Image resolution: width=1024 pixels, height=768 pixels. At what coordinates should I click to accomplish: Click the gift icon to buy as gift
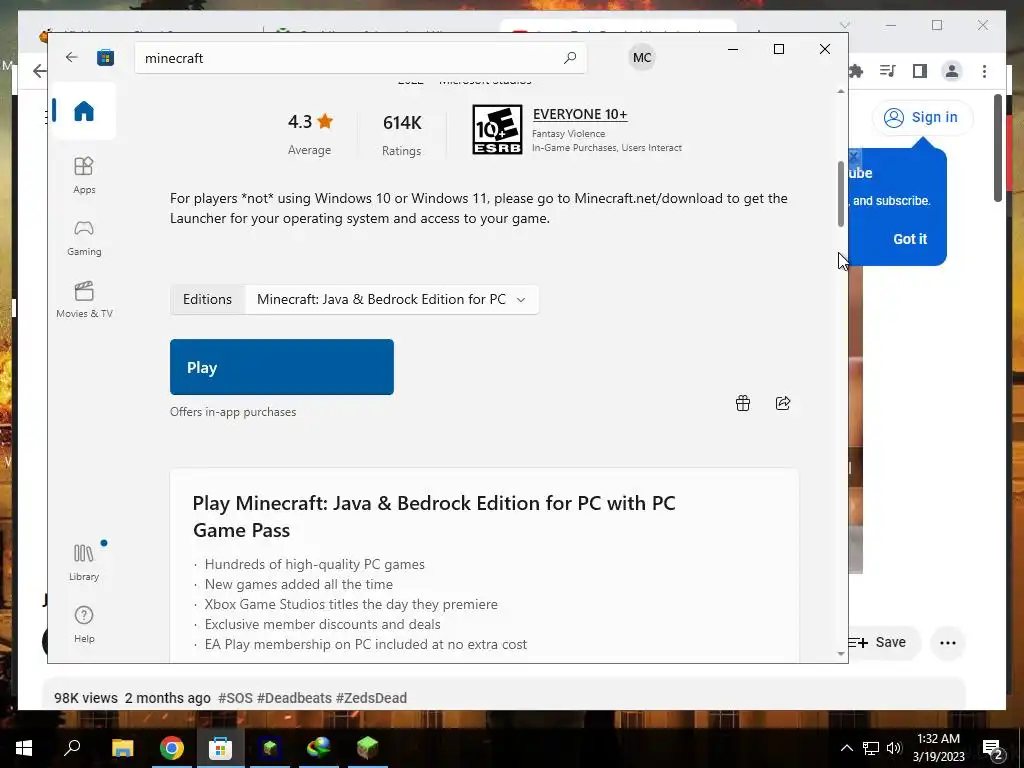click(x=743, y=403)
